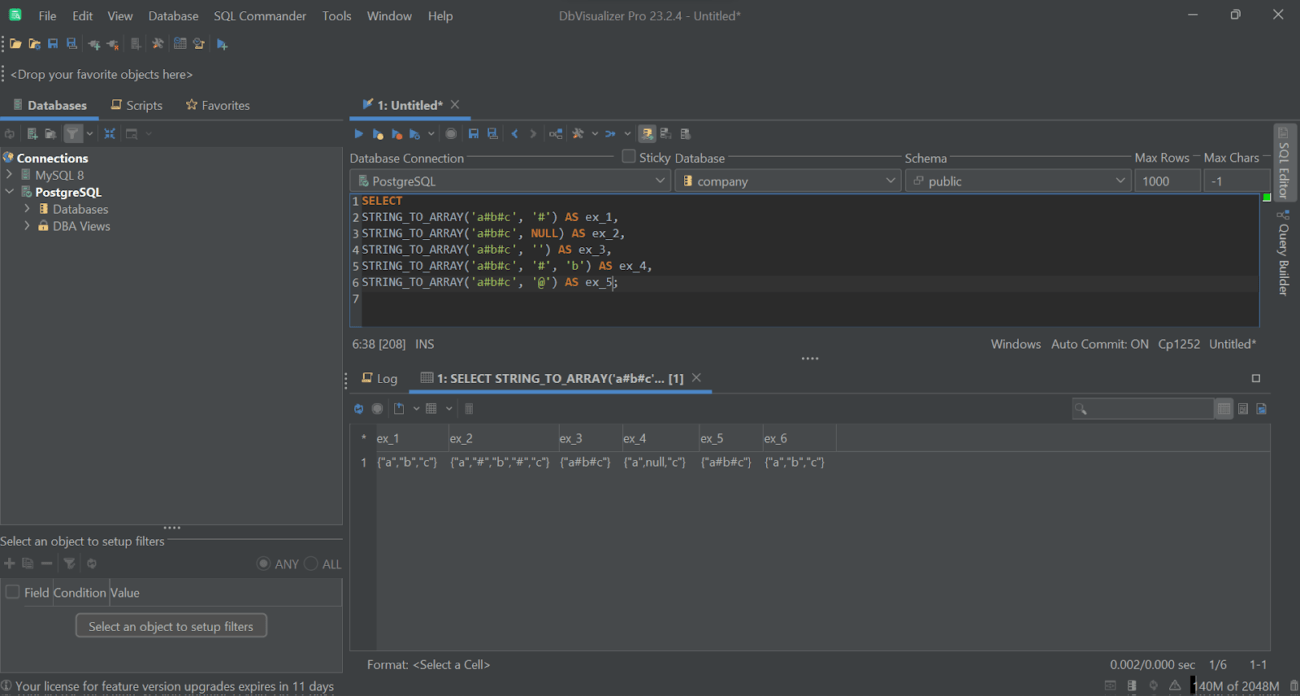This screenshot has height=696, width=1300.
Task: Enable the Sticky Database checkbox
Action: [x=628, y=156]
